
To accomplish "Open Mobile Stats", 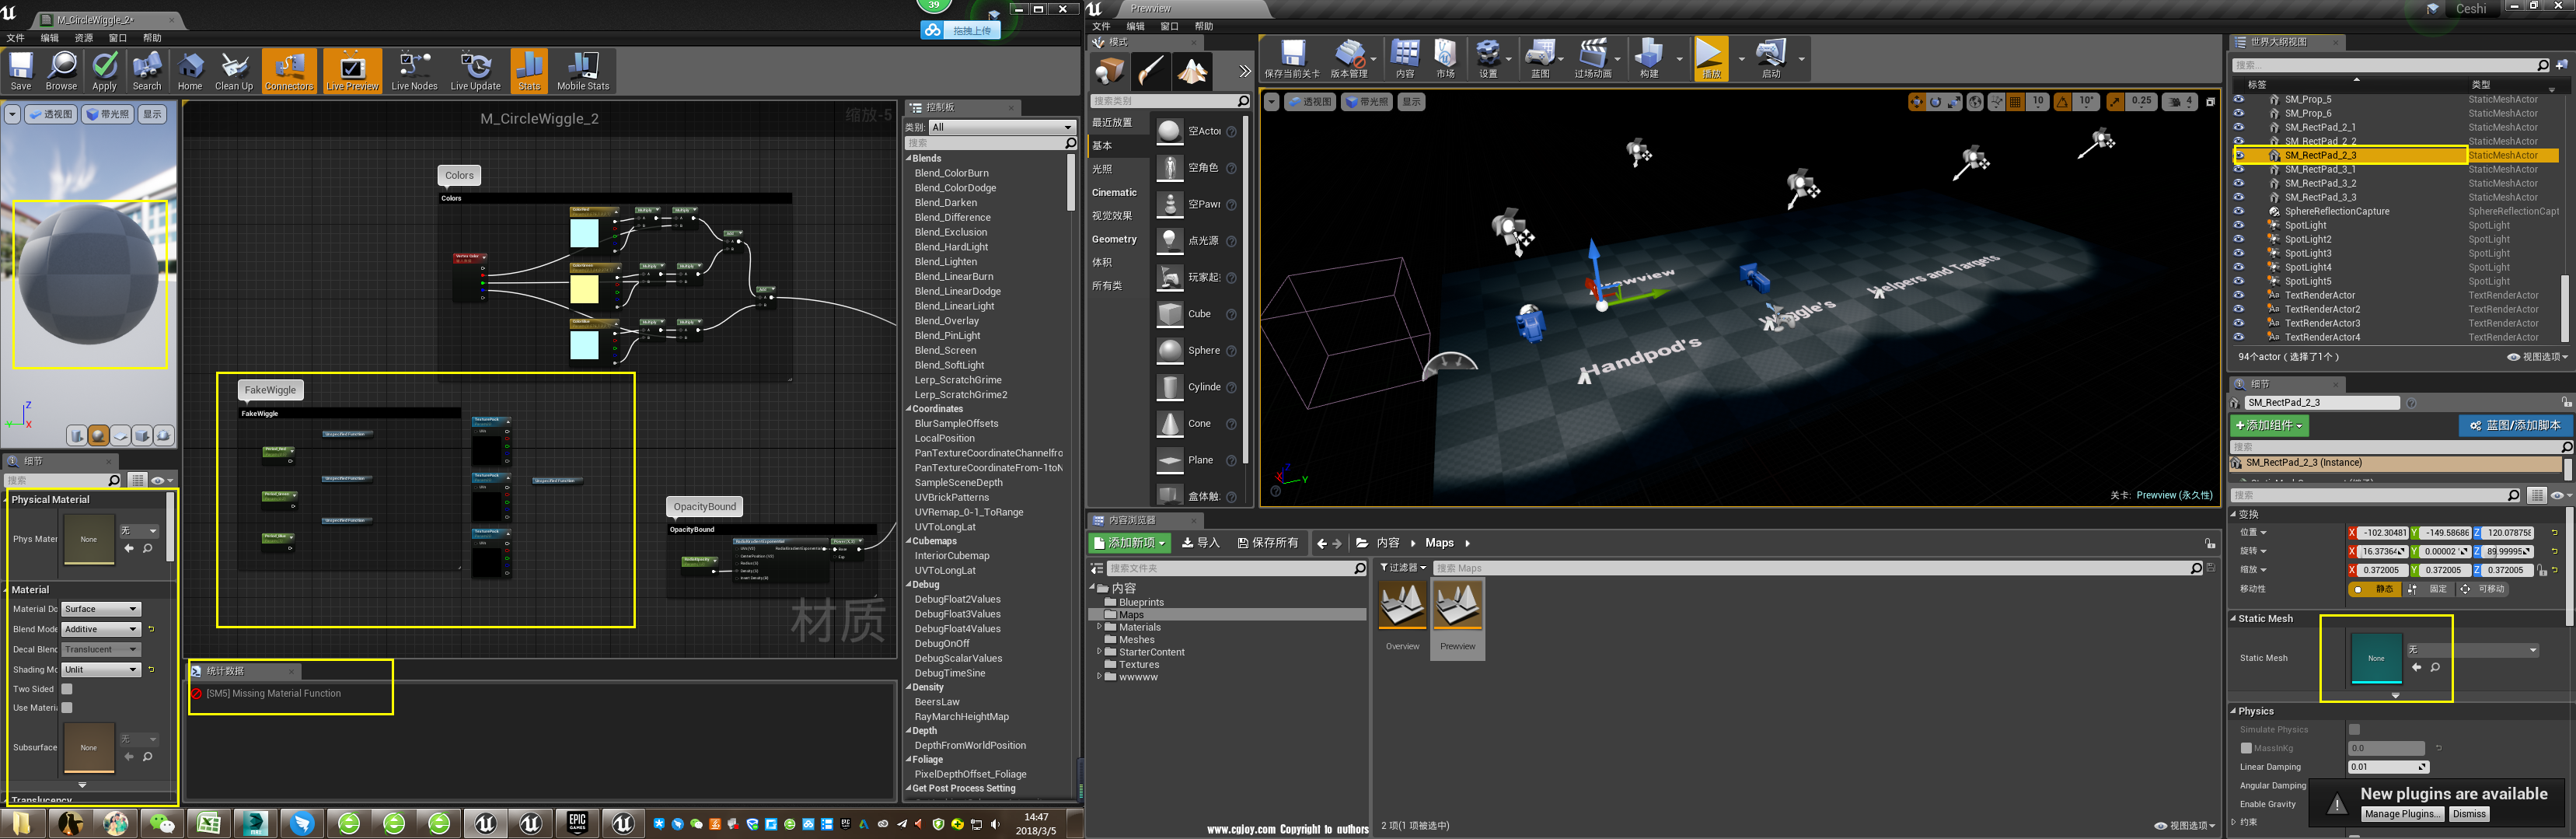I will coord(583,71).
